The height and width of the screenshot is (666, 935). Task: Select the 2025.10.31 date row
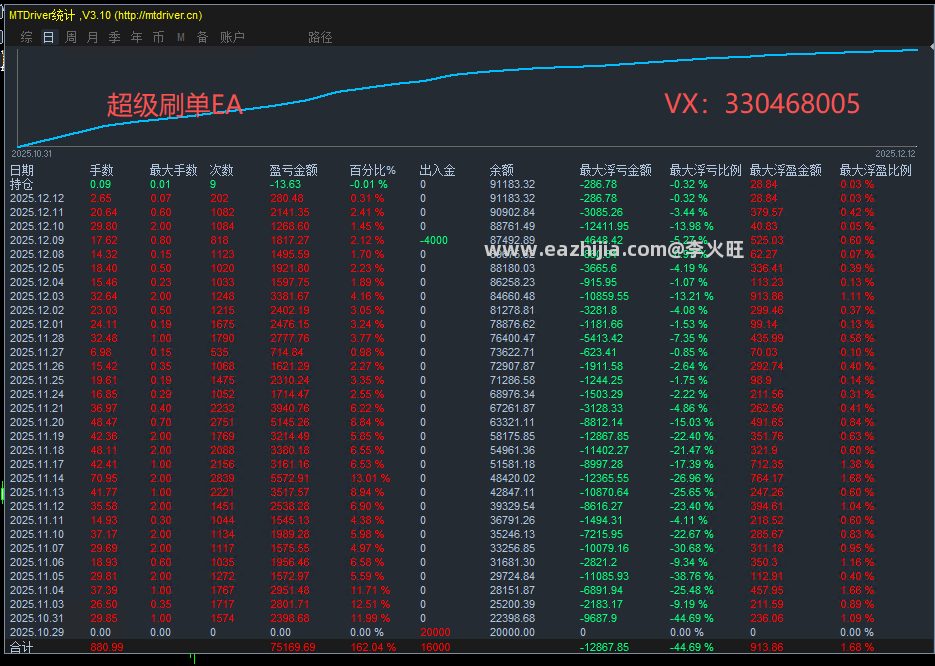tap(467, 618)
